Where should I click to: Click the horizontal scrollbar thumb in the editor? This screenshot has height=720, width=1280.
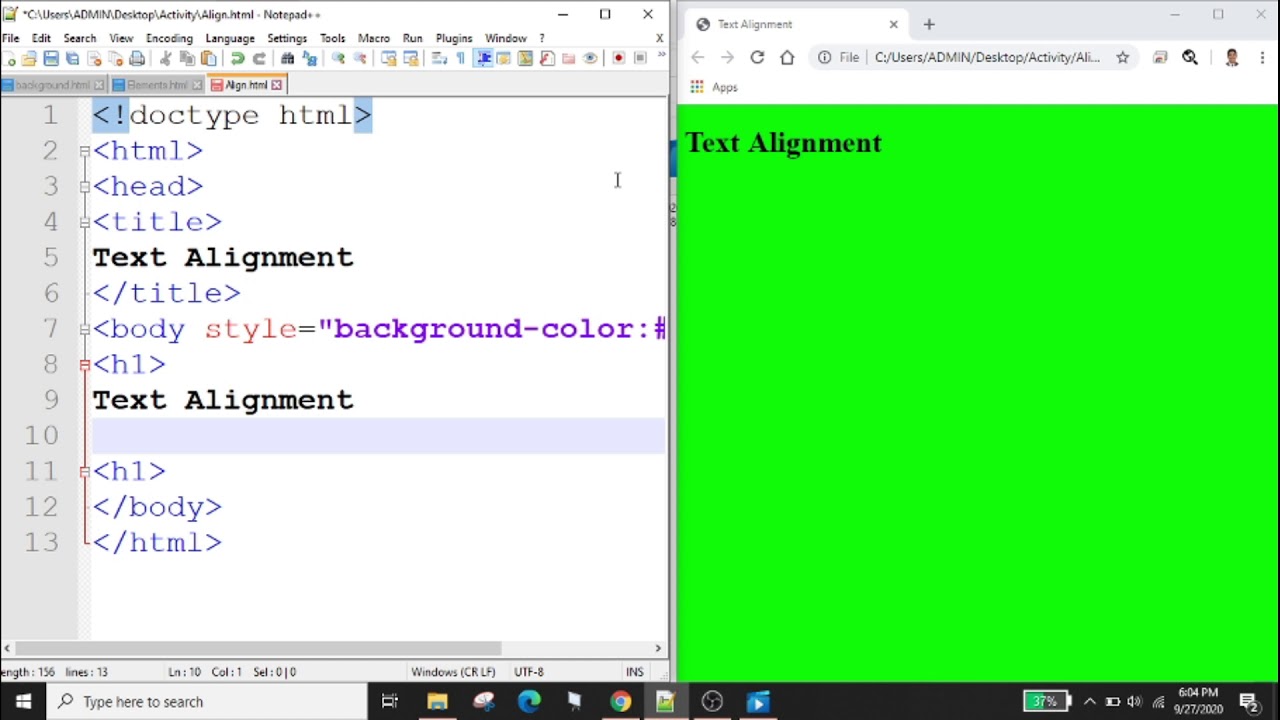(x=258, y=648)
